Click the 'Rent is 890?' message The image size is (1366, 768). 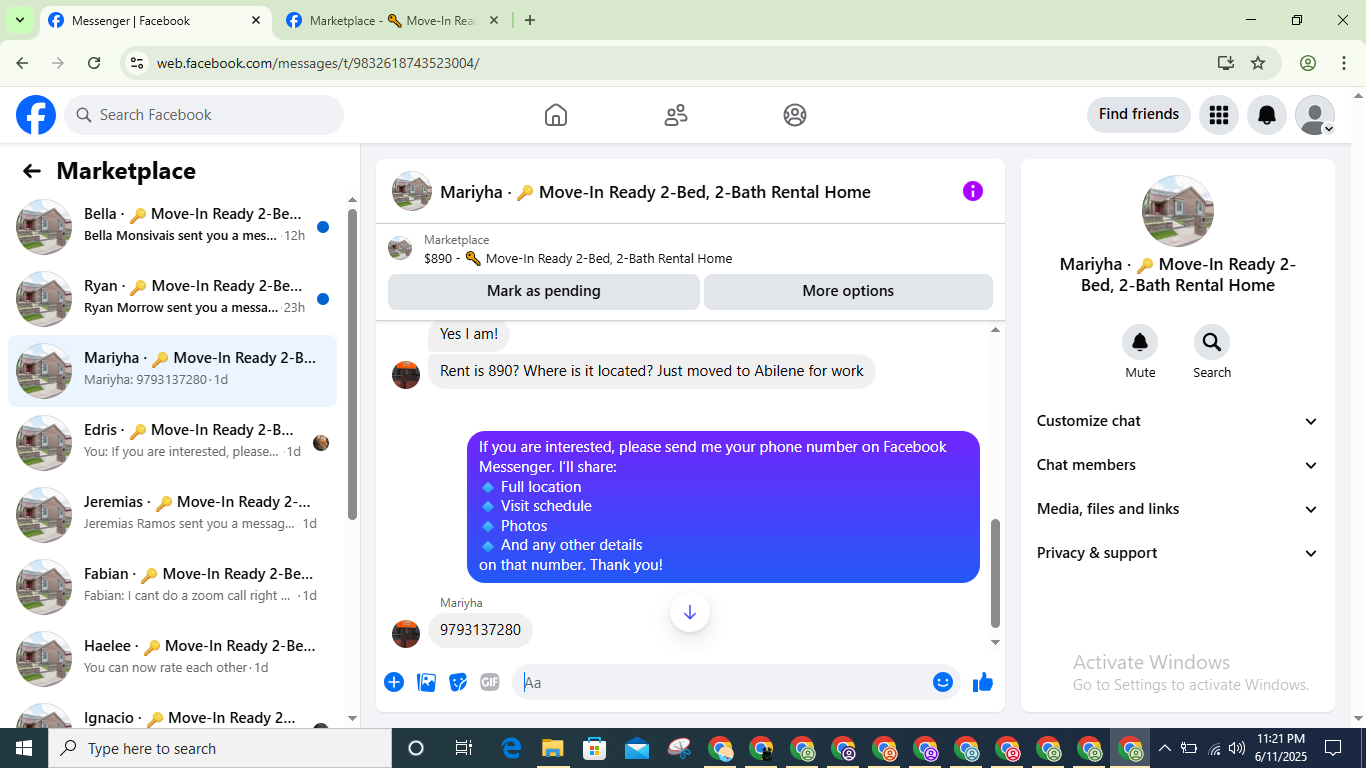coord(652,371)
